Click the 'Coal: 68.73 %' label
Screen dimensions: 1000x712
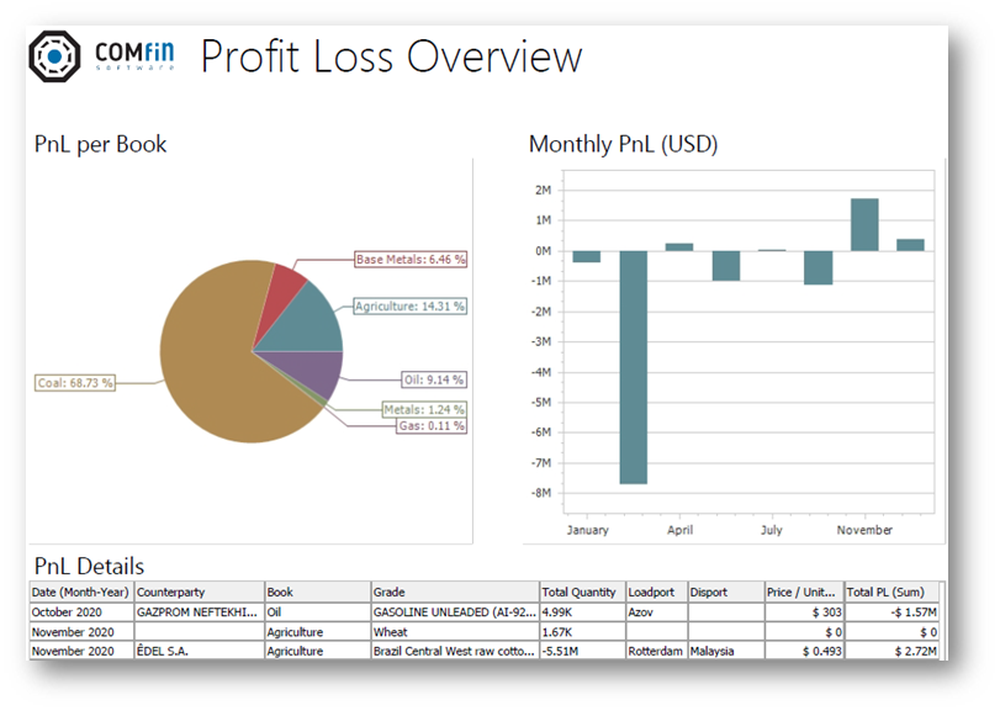coord(75,383)
